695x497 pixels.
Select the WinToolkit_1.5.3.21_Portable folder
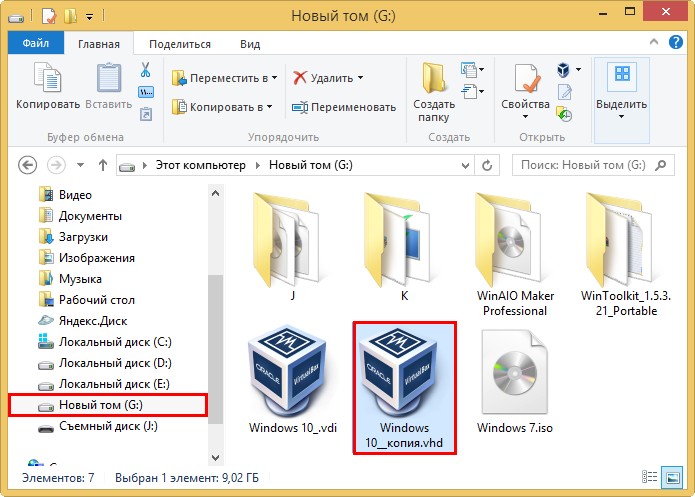coord(626,255)
